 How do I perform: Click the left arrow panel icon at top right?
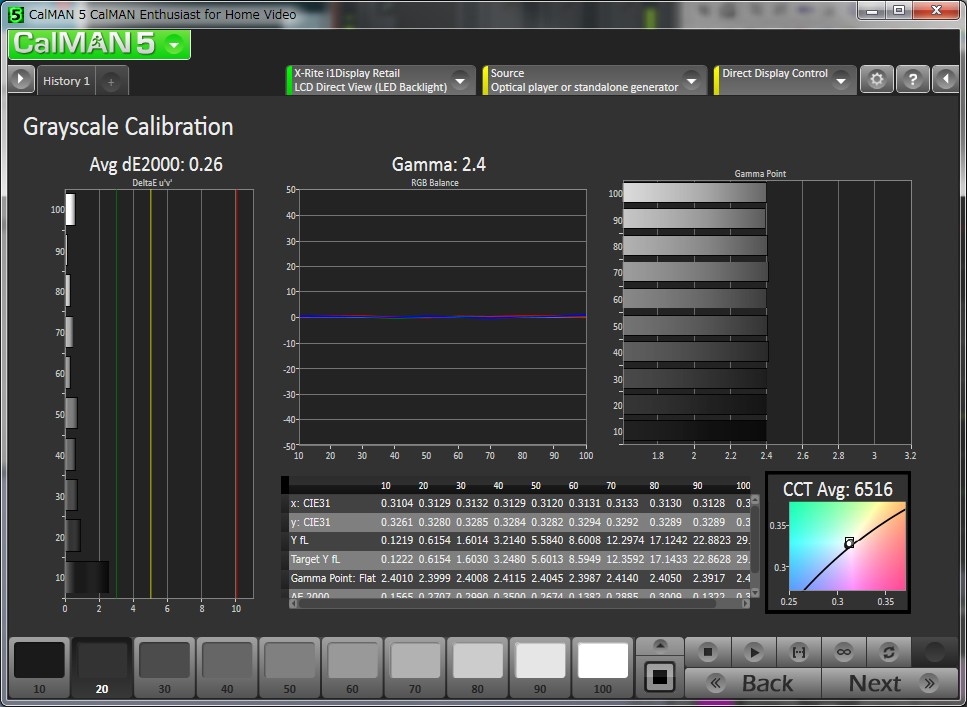[x=945, y=80]
